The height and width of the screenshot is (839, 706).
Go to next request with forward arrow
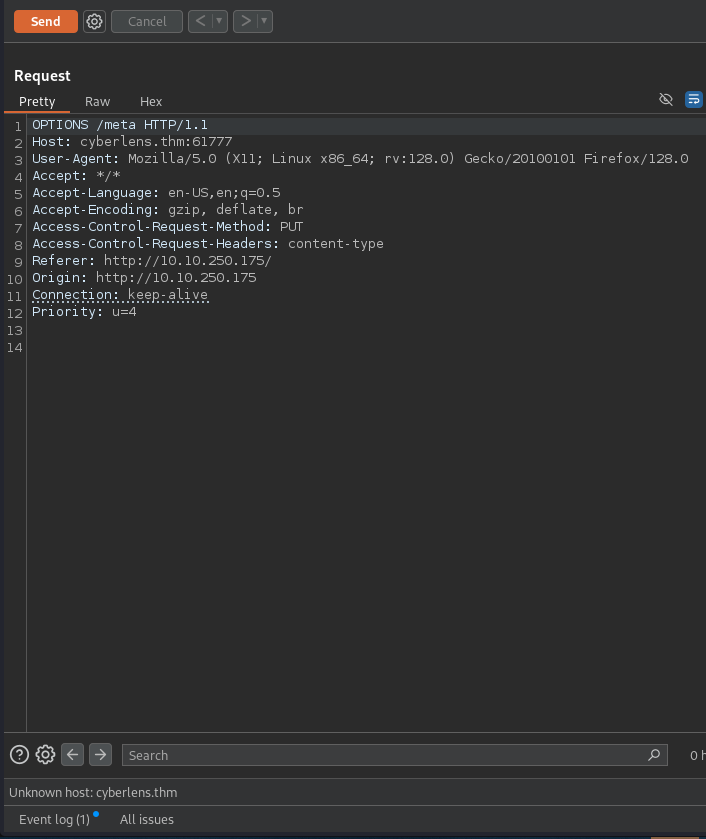coord(246,21)
